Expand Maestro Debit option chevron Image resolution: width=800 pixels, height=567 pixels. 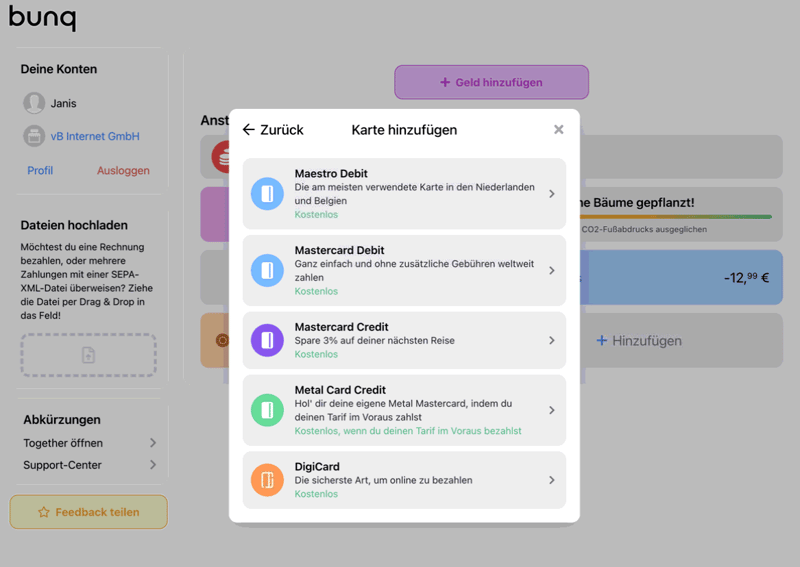[552, 194]
